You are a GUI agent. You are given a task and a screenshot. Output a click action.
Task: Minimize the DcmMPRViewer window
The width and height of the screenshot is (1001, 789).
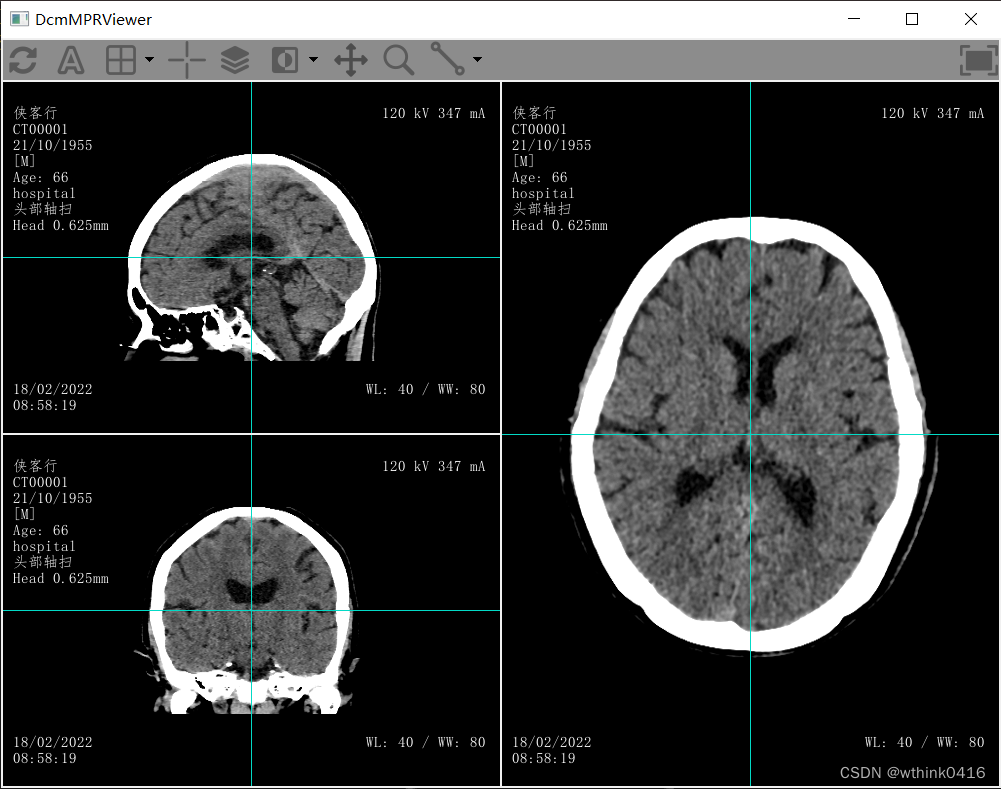click(x=854, y=19)
